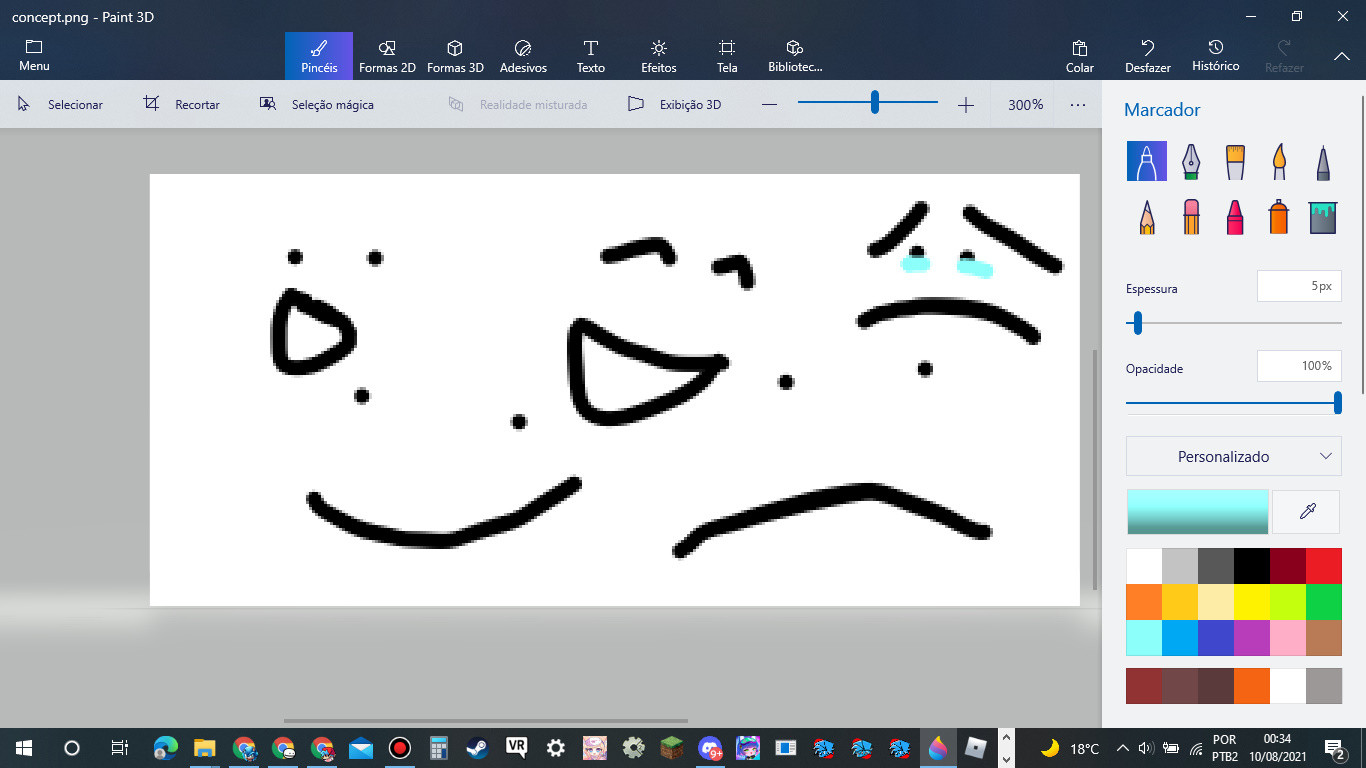The width and height of the screenshot is (1366, 768).
Task: Choose the Fill bucket tool
Action: [x=1322, y=215]
